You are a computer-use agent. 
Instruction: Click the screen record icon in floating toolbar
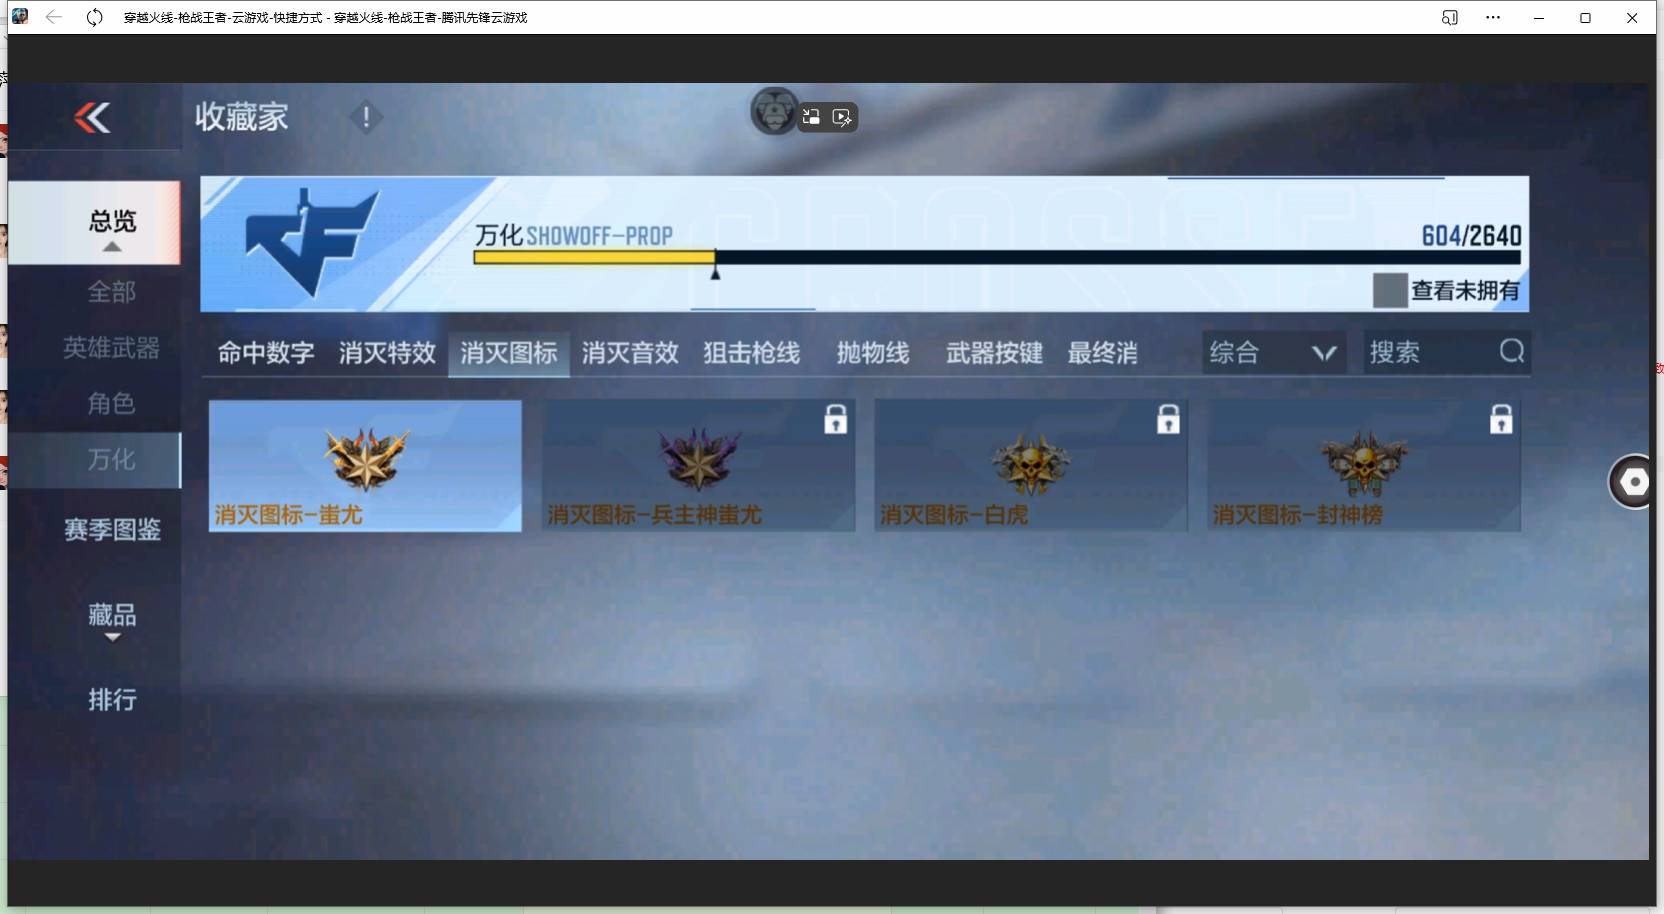pos(842,118)
